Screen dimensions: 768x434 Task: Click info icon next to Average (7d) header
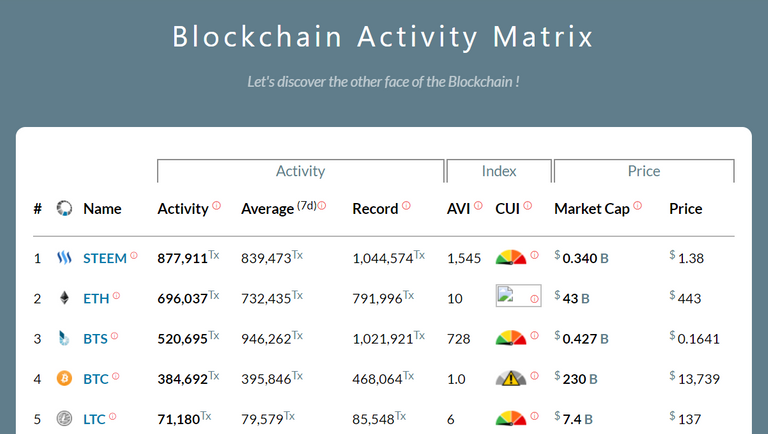coord(322,206)
